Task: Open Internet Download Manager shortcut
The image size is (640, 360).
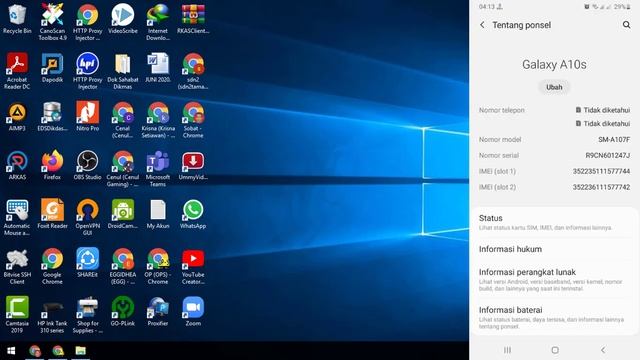Action: [x=158, y=22]
